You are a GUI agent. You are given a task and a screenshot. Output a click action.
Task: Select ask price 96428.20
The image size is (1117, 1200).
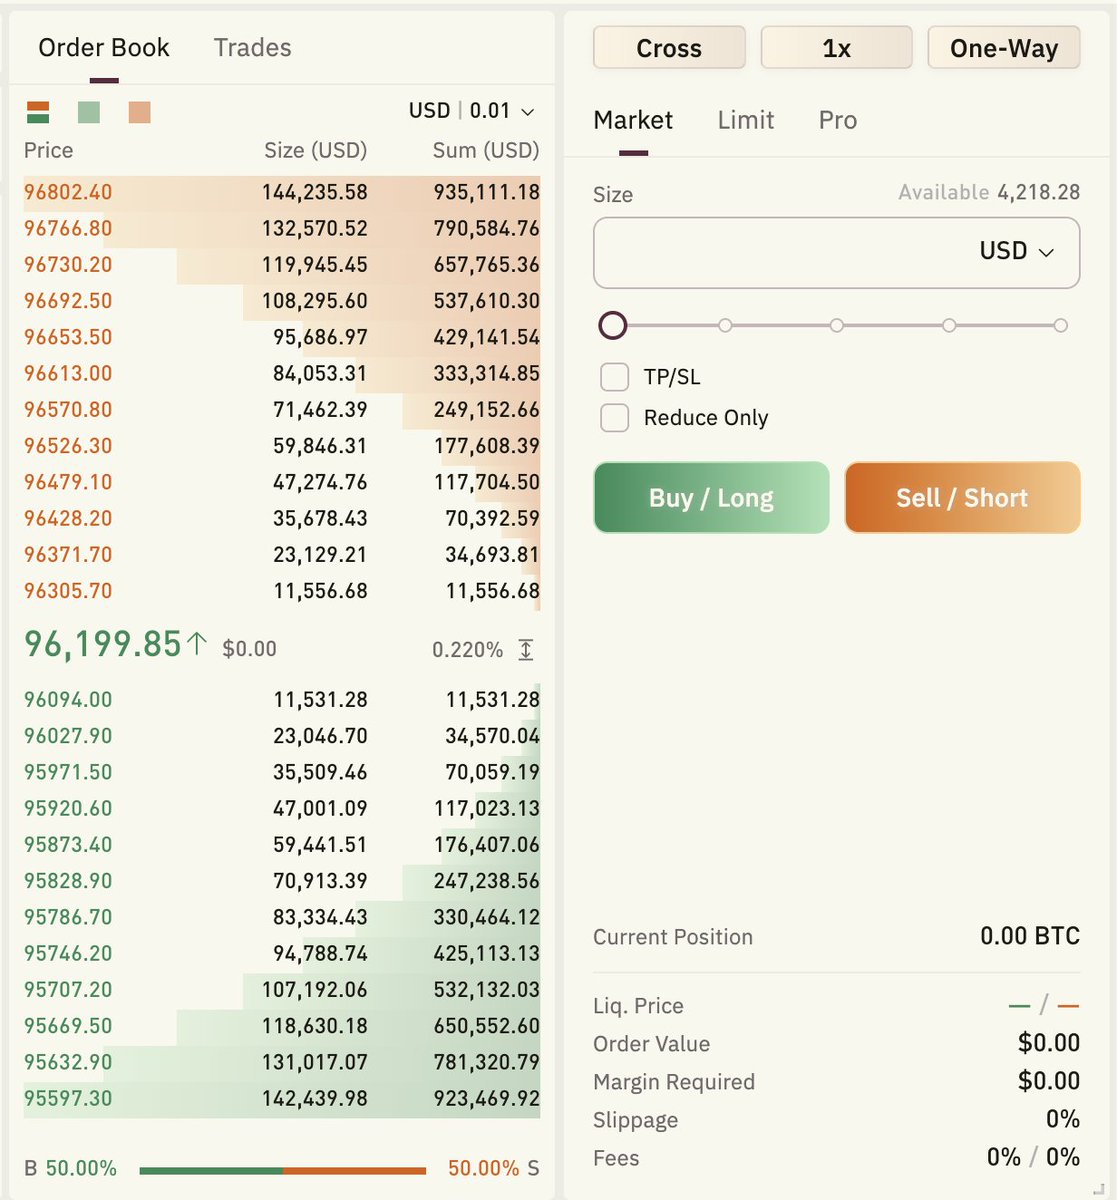pos(68,518)
